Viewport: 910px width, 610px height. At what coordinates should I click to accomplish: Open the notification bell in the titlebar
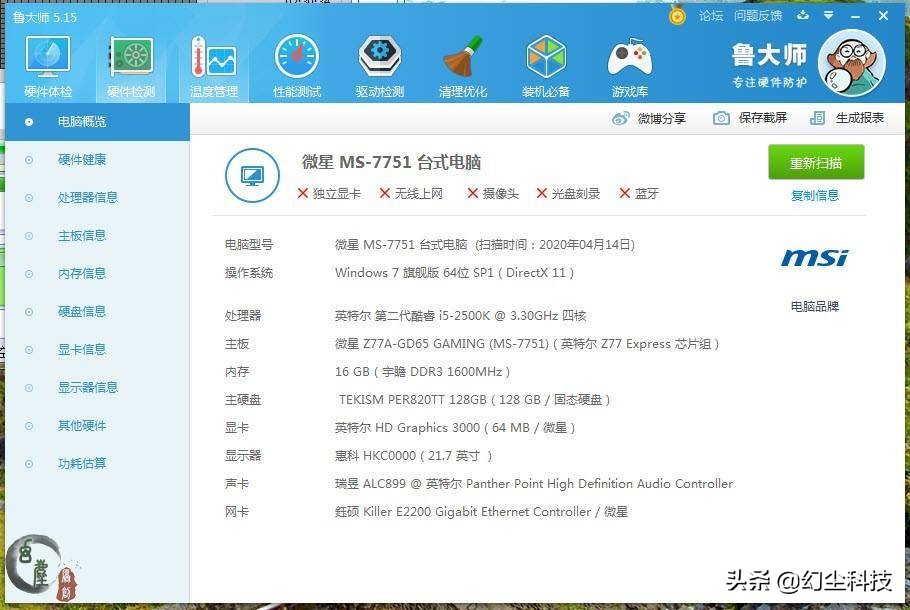(678, 16)
